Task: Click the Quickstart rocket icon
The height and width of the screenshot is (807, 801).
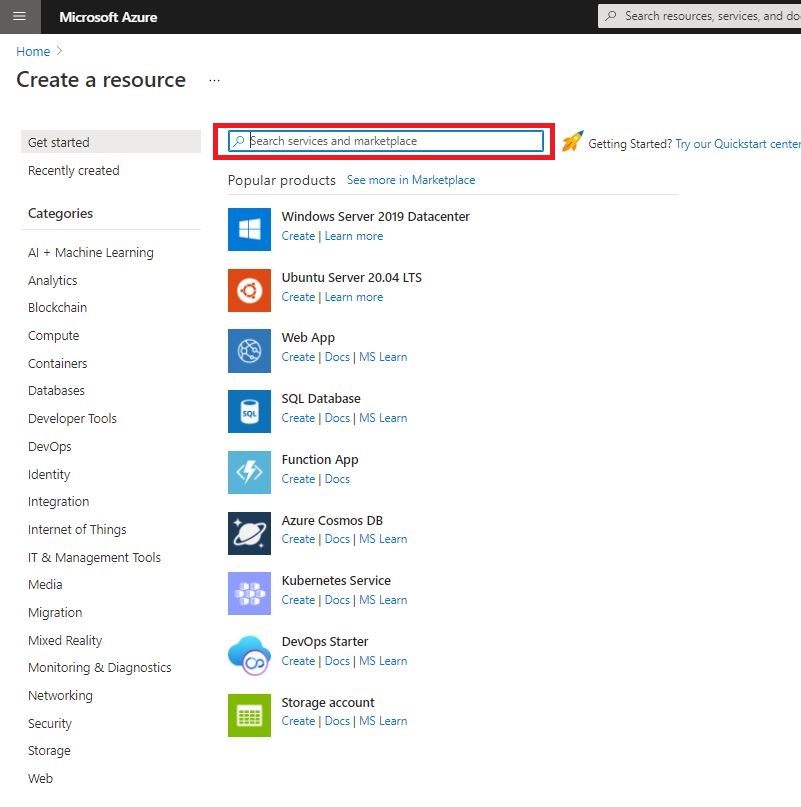Action: pos(572,141)
